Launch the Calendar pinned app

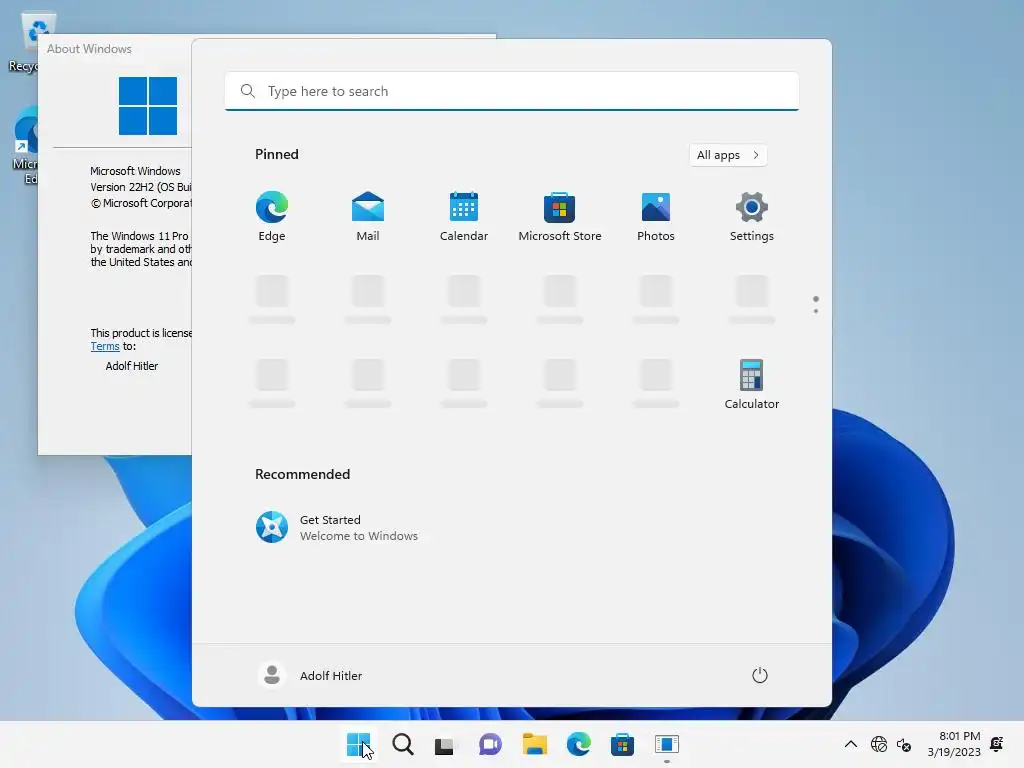coord(464,217)
